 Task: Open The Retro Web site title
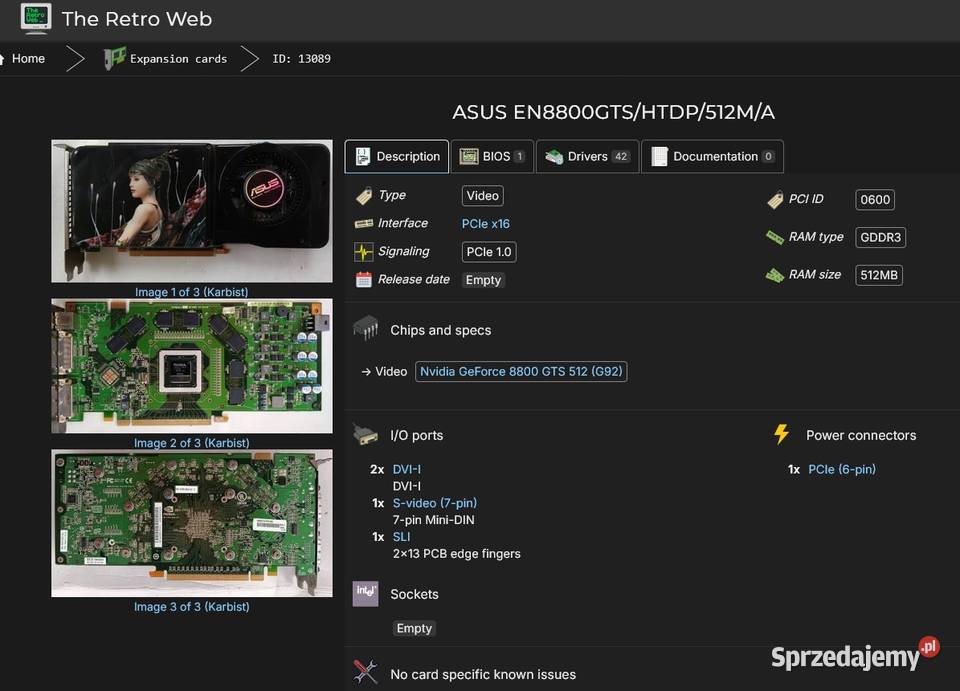137,19
